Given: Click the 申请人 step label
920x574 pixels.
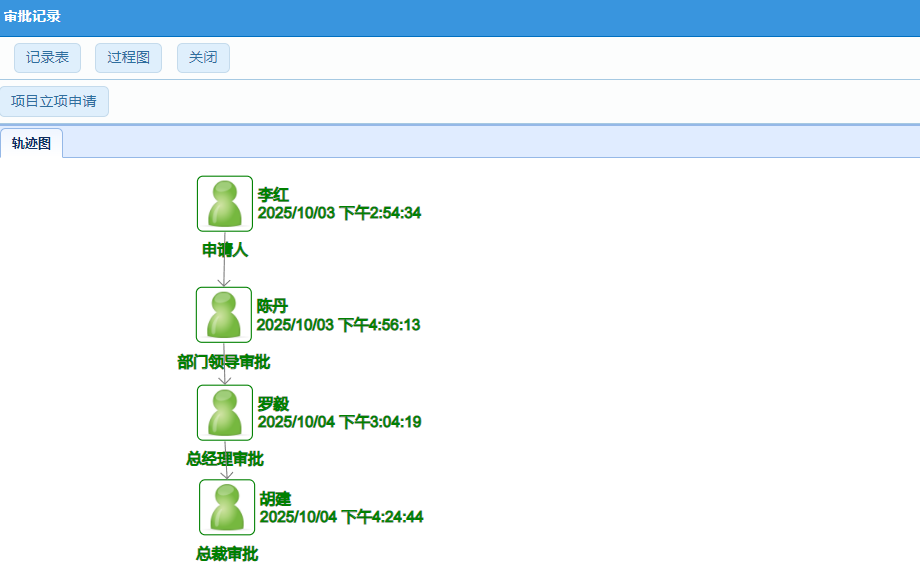Looking at the screenshot, I should point(225,250).
